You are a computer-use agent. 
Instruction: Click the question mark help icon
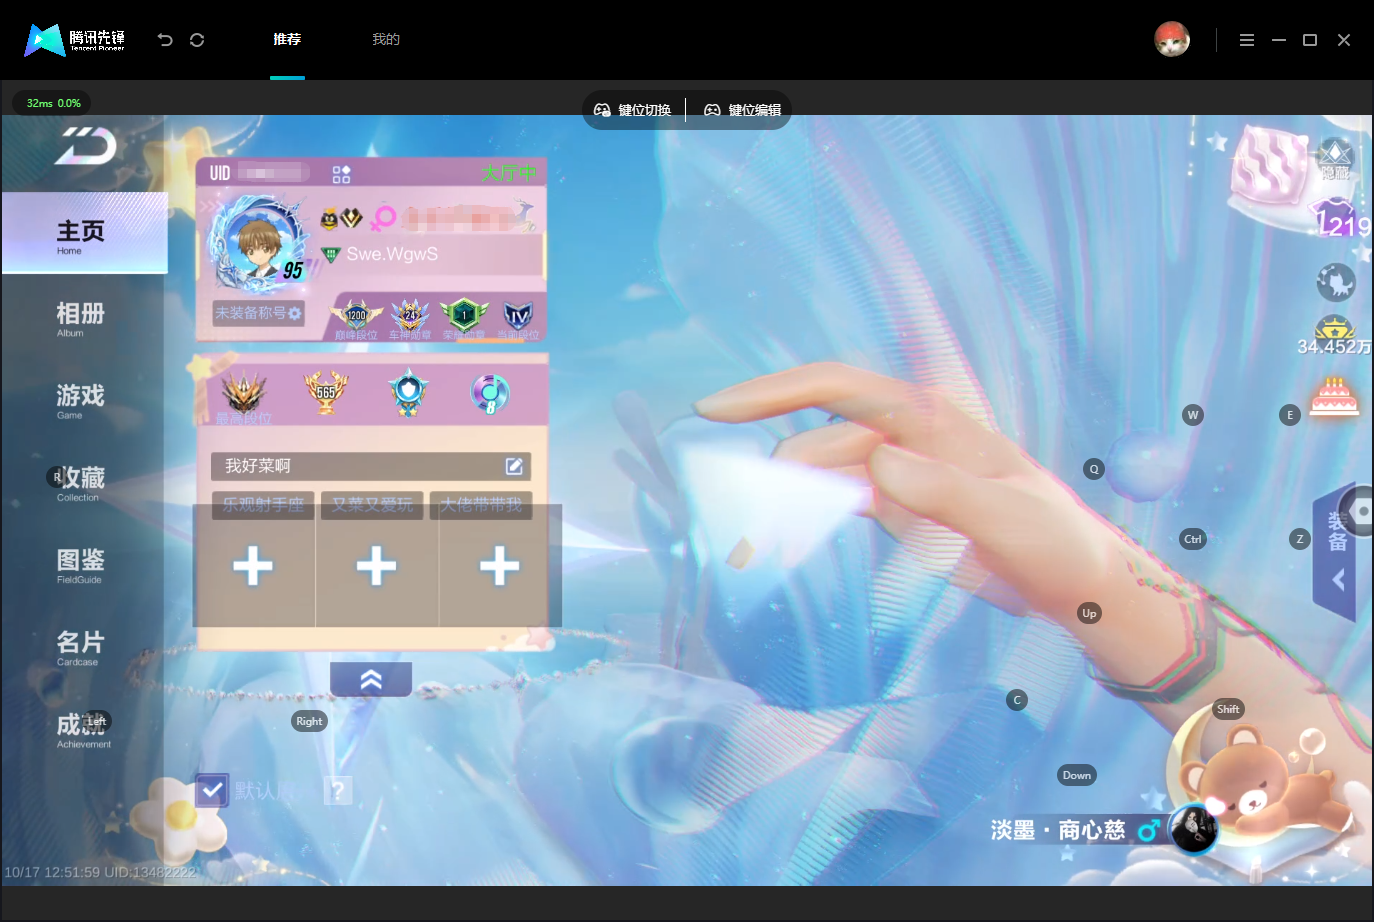click(338, 791)
